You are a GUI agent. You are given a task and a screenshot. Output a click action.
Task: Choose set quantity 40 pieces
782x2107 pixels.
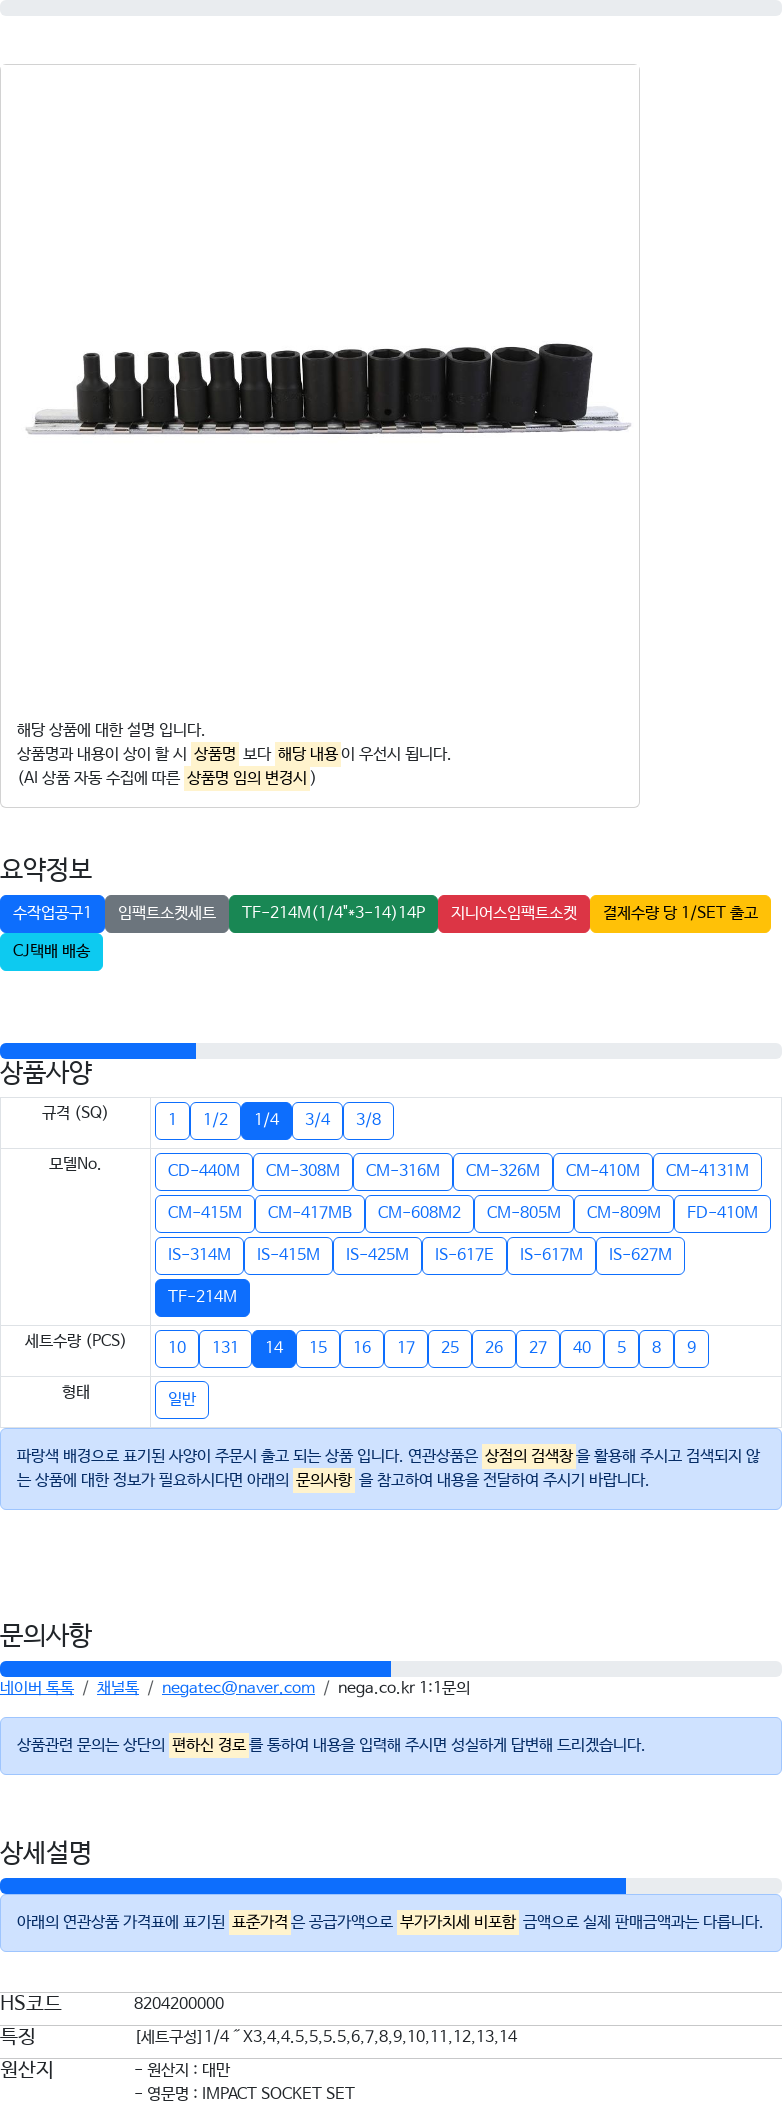pos(582,1348)
